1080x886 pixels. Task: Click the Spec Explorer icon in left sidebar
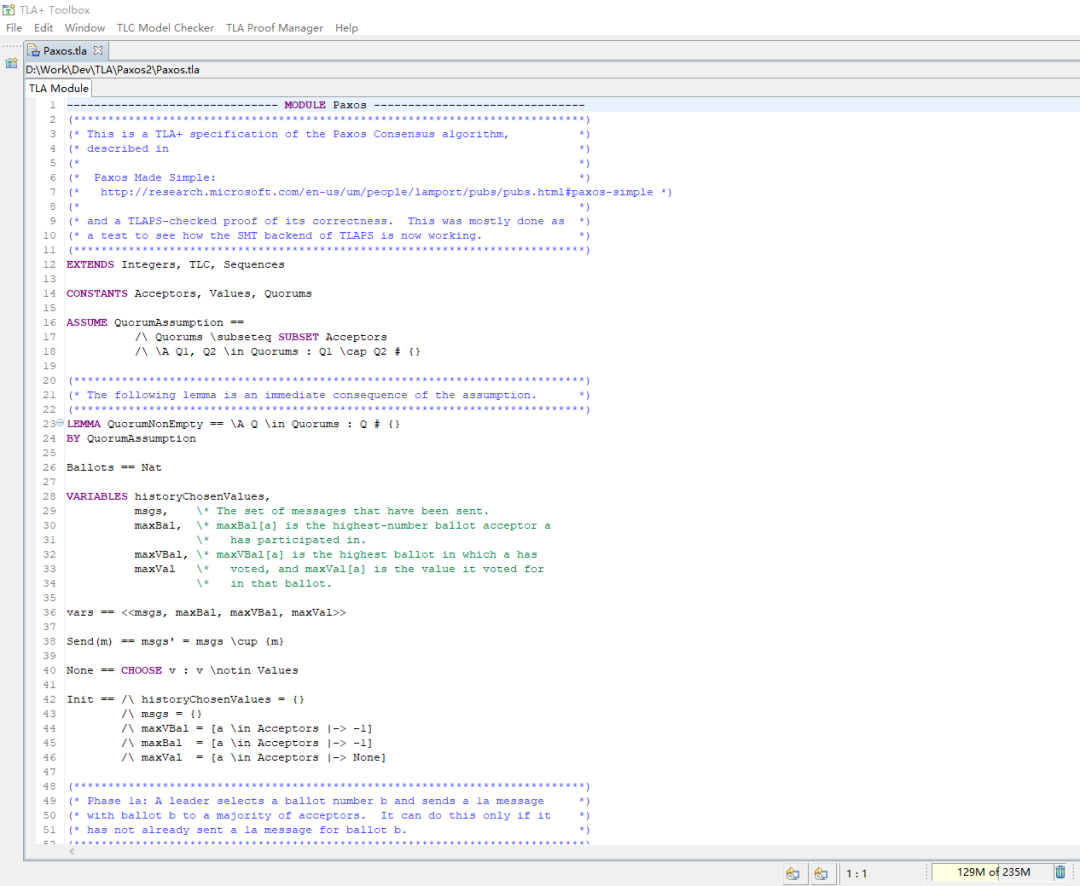point(11,63)
